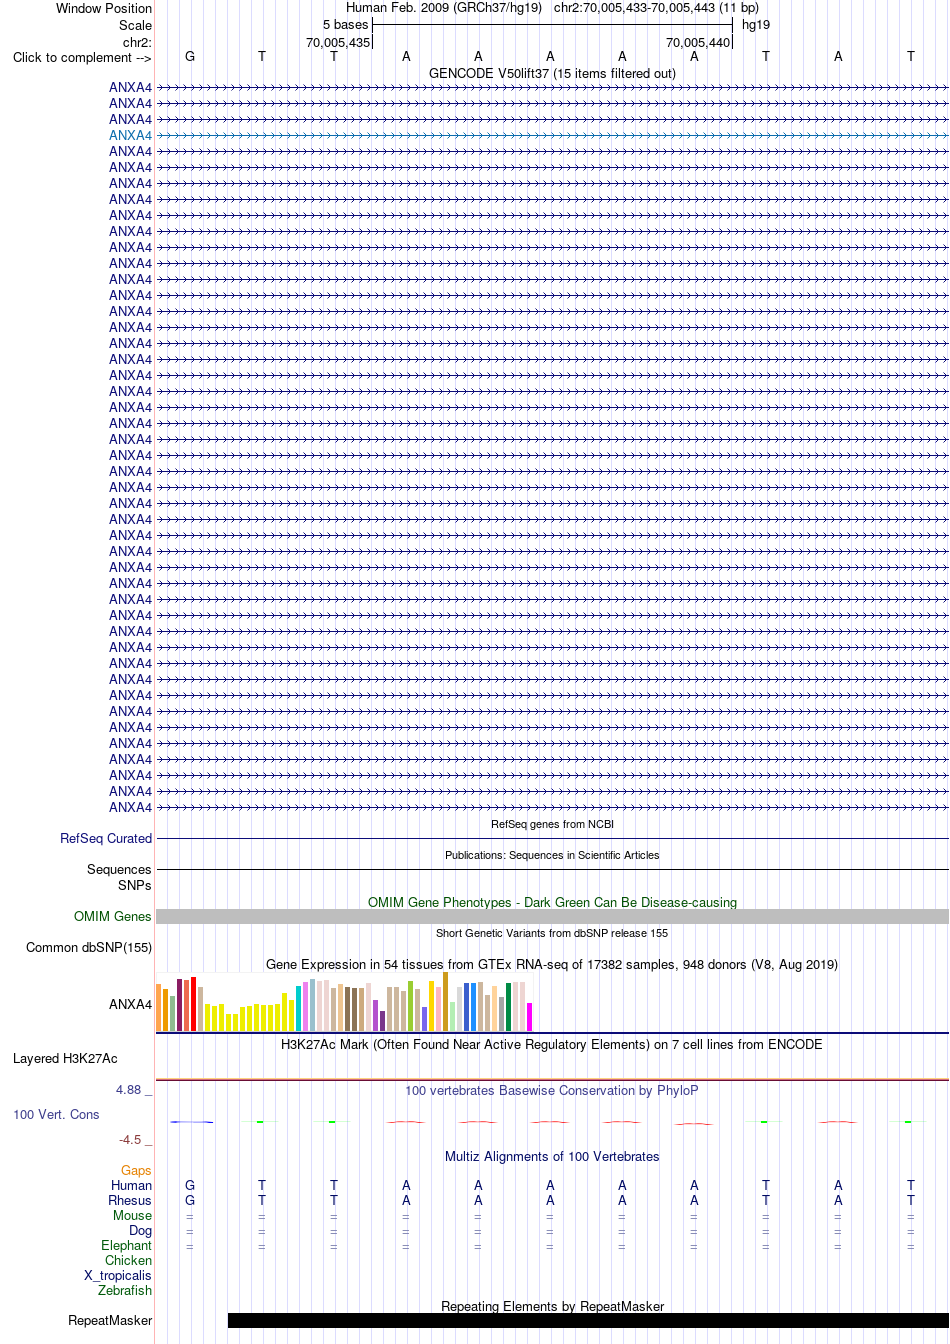Click the 'Click to complement -->' label

click(82, 57)
